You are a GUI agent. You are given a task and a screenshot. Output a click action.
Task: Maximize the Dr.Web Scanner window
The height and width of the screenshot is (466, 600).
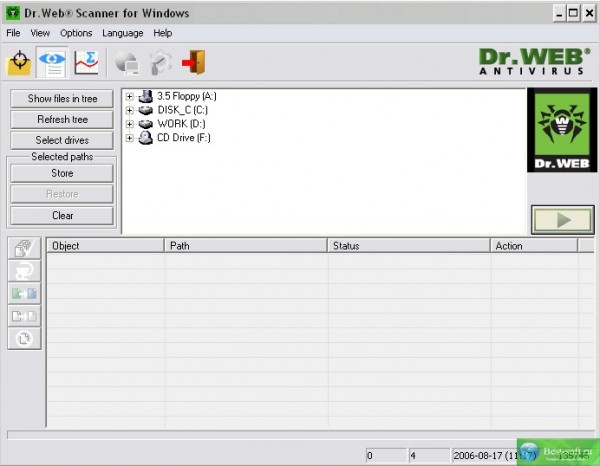573,14
